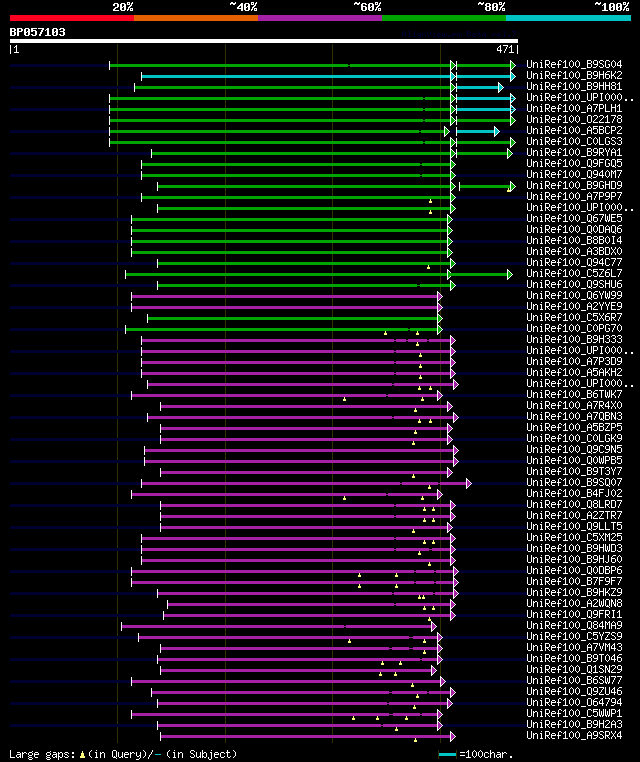The image size is (640, 762).
Task: View the UniRef100_Q1SN29 hit
Action: (x=574, y=669)
